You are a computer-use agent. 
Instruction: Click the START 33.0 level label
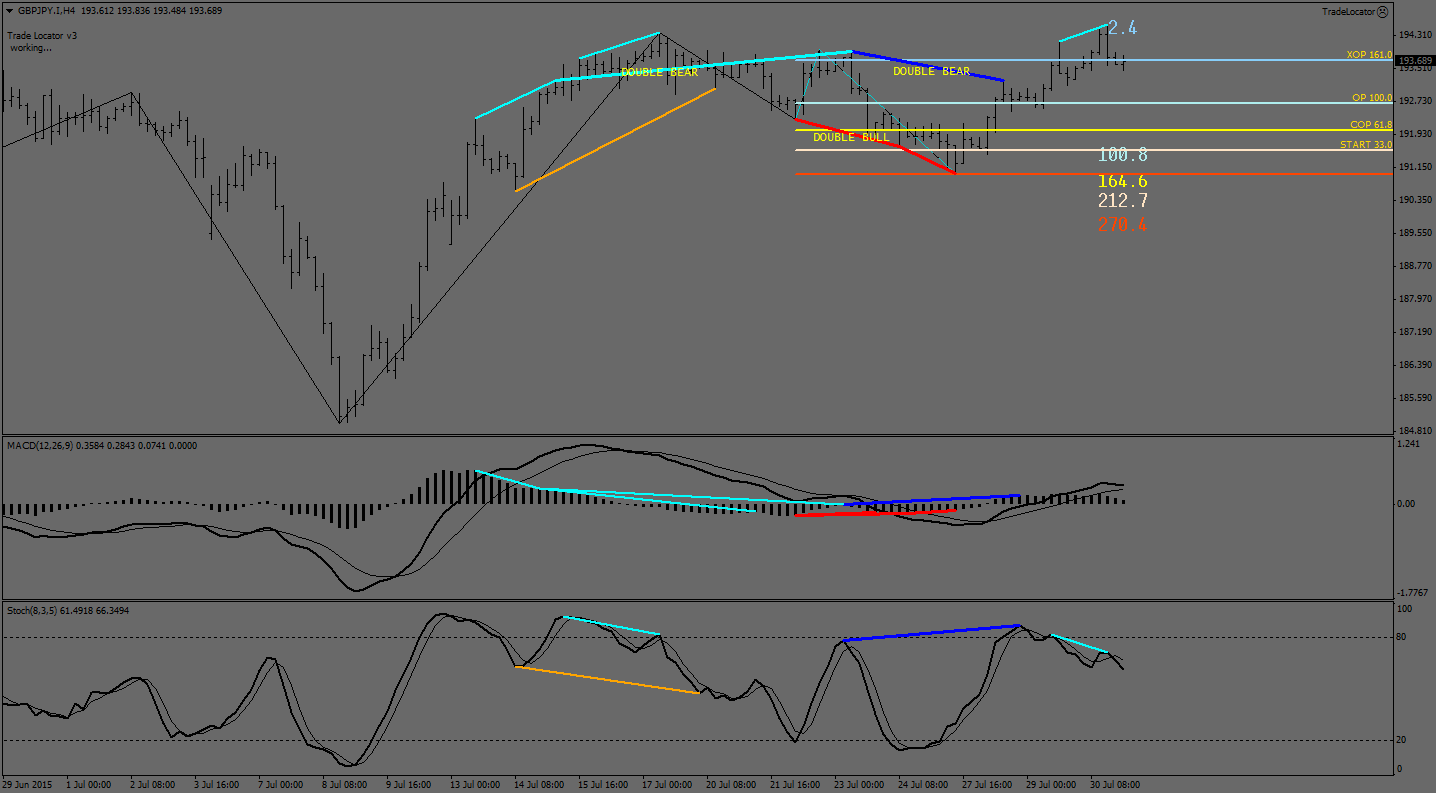coord(1365,145)
